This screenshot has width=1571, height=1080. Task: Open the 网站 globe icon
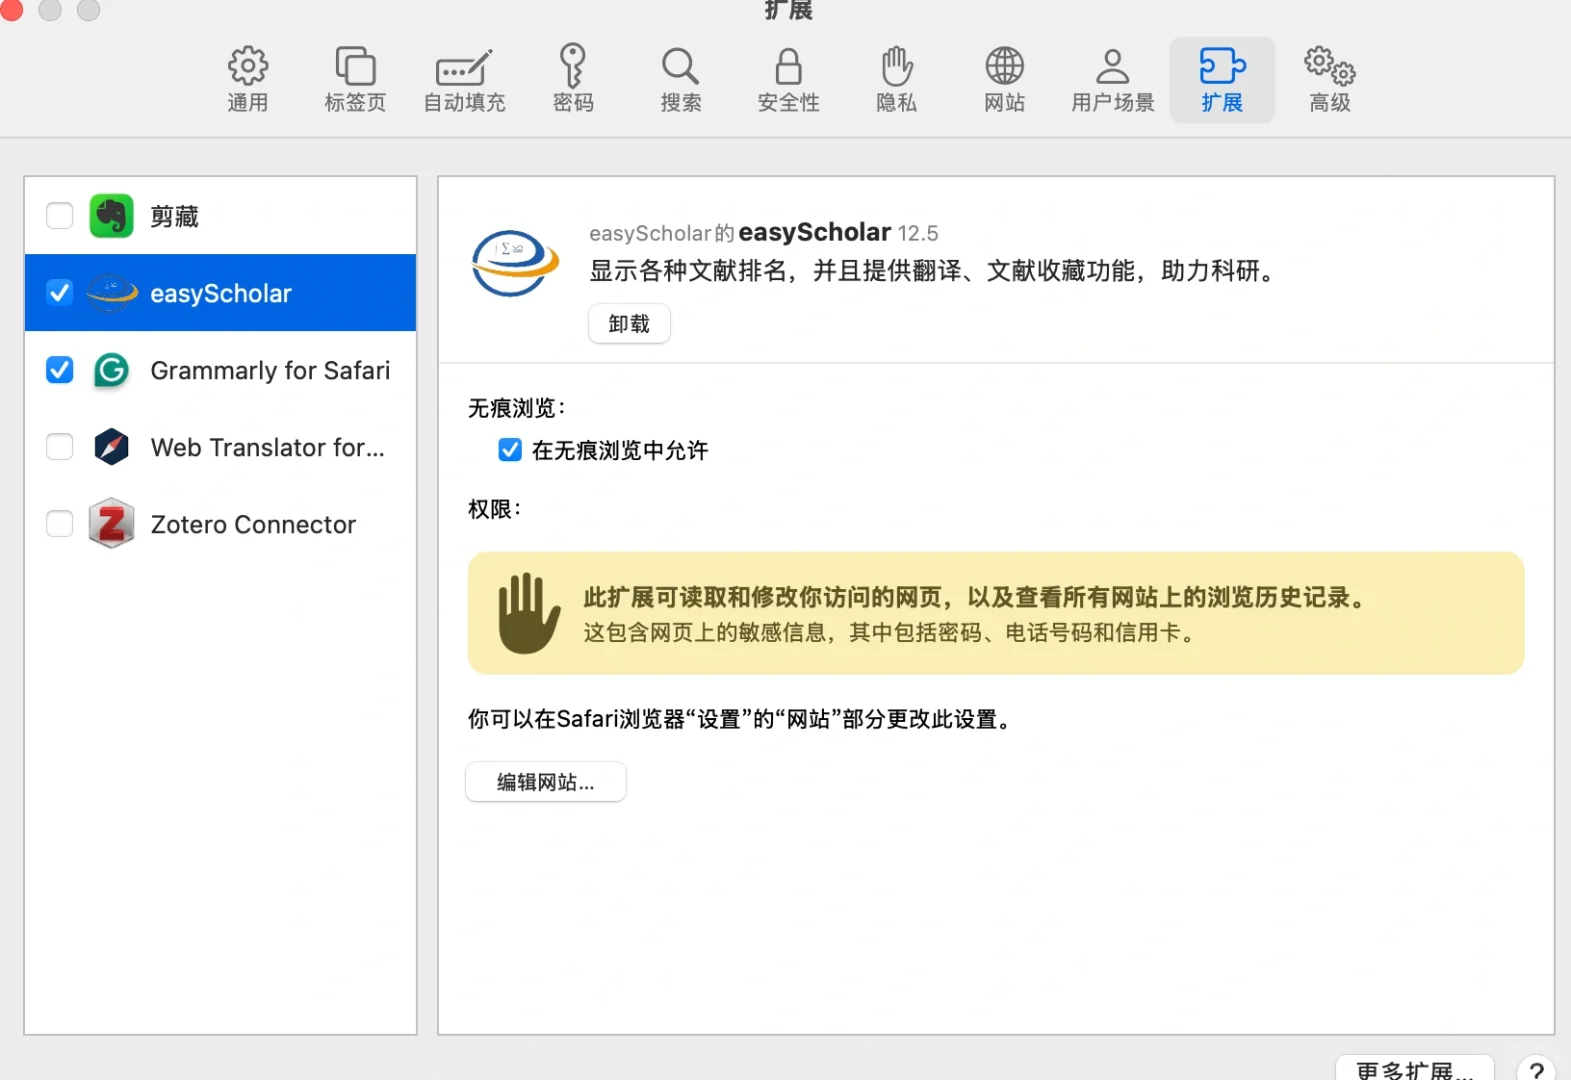point(1004,66)
